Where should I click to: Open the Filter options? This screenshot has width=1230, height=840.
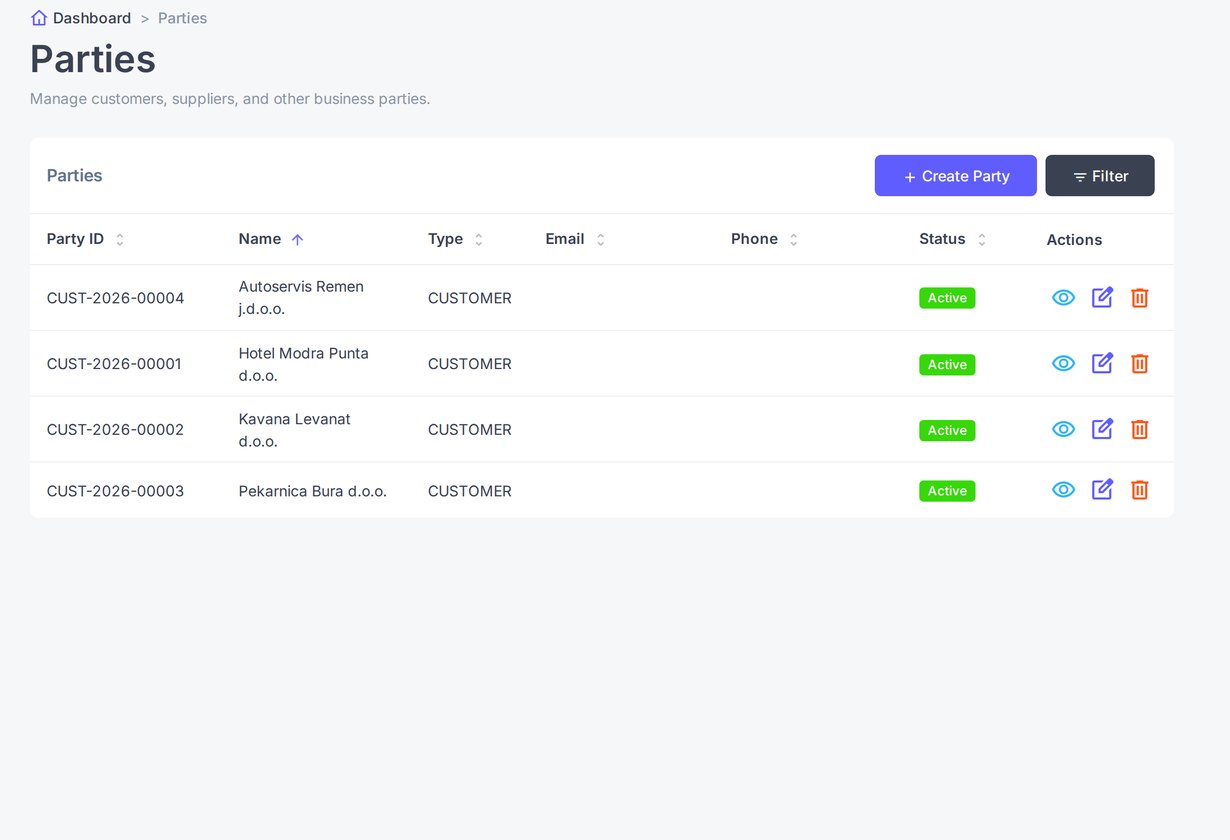click(x=1100, y=176)
